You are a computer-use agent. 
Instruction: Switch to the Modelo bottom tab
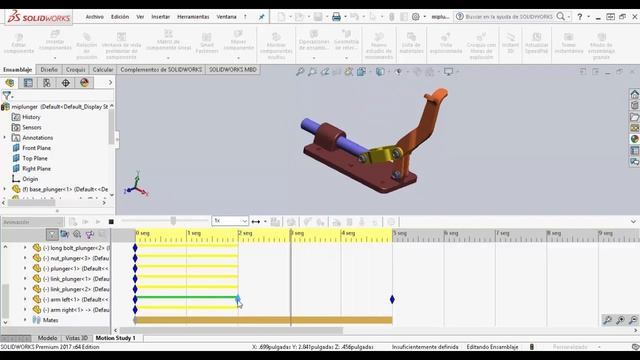point(47,338)
